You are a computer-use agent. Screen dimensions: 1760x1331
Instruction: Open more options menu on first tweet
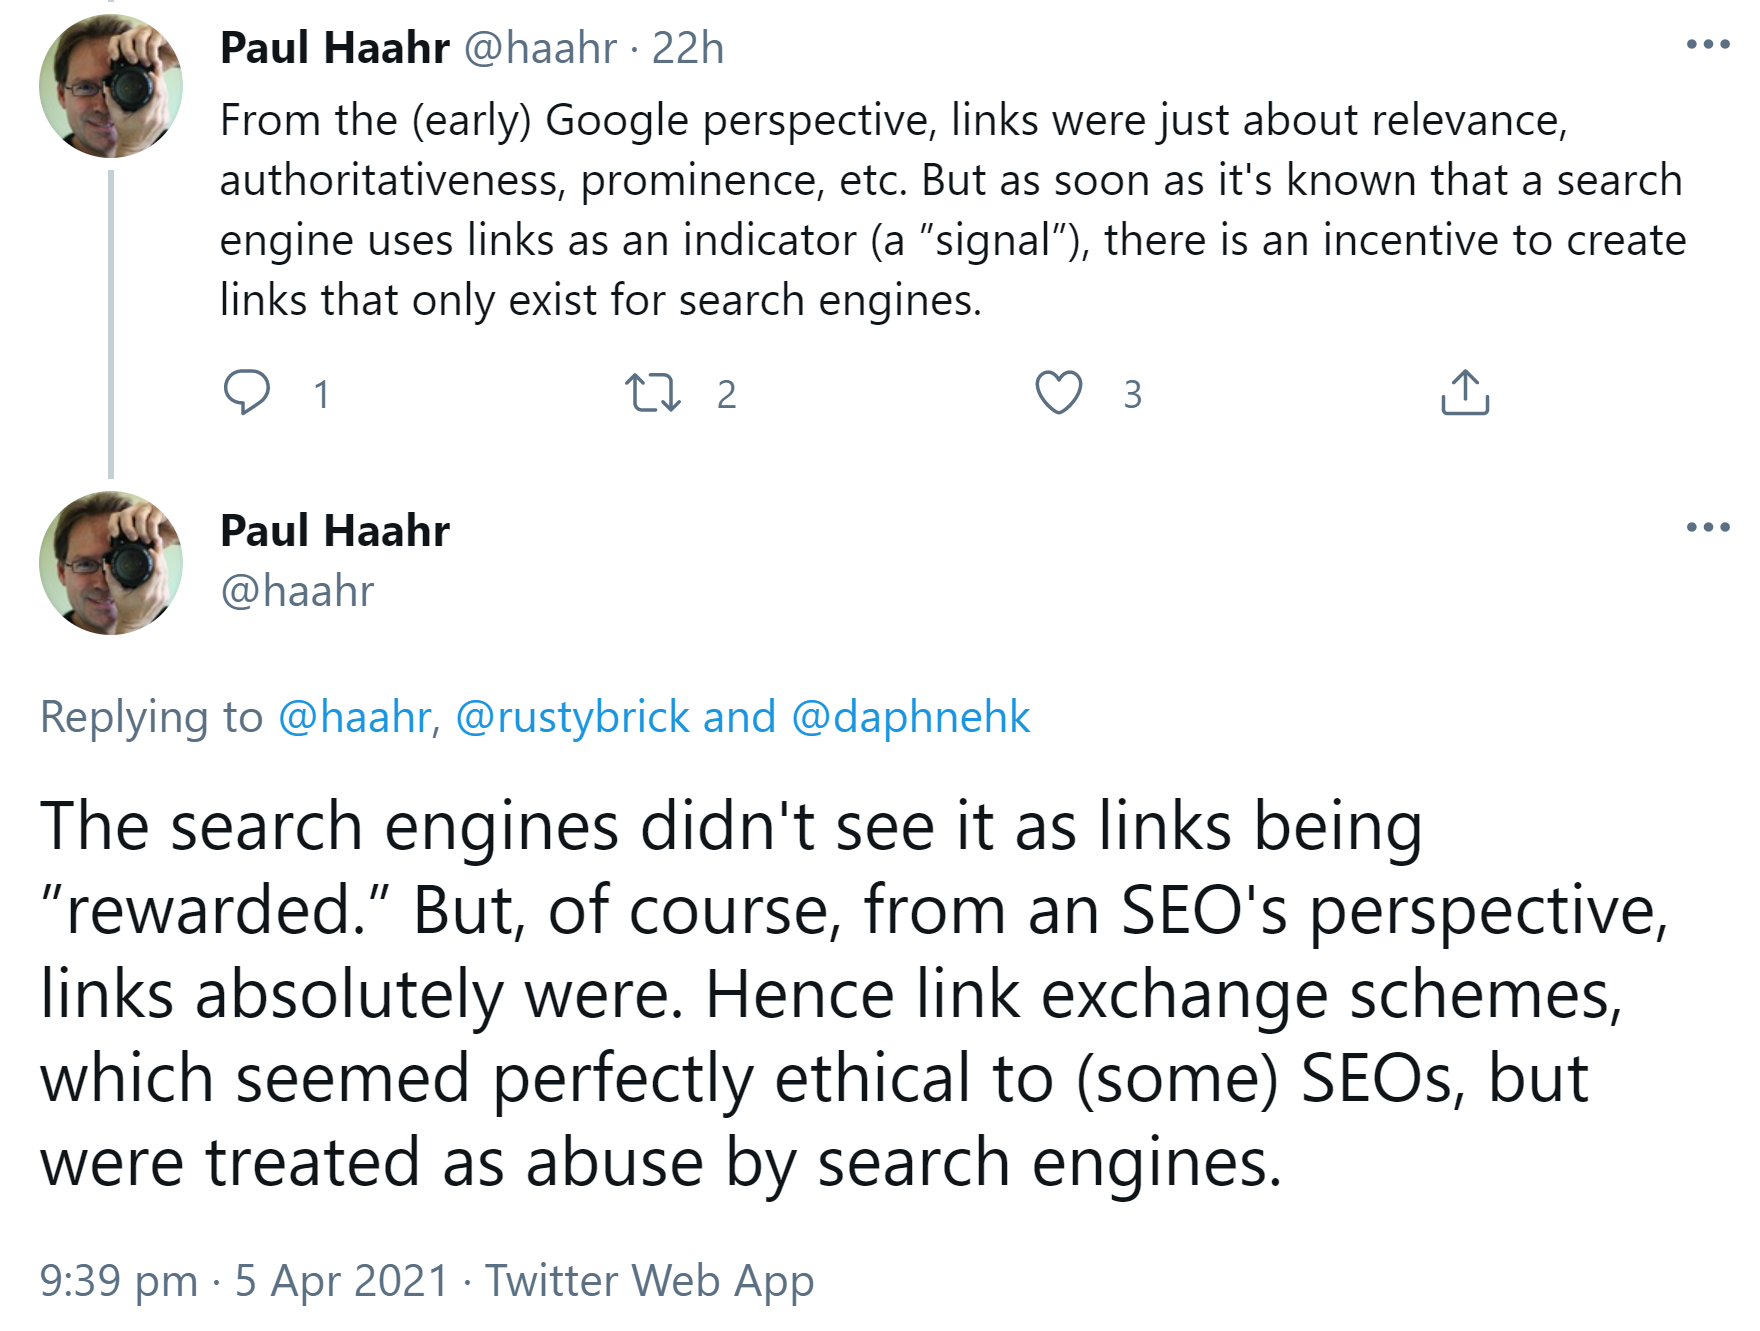tap(1707, 45)
